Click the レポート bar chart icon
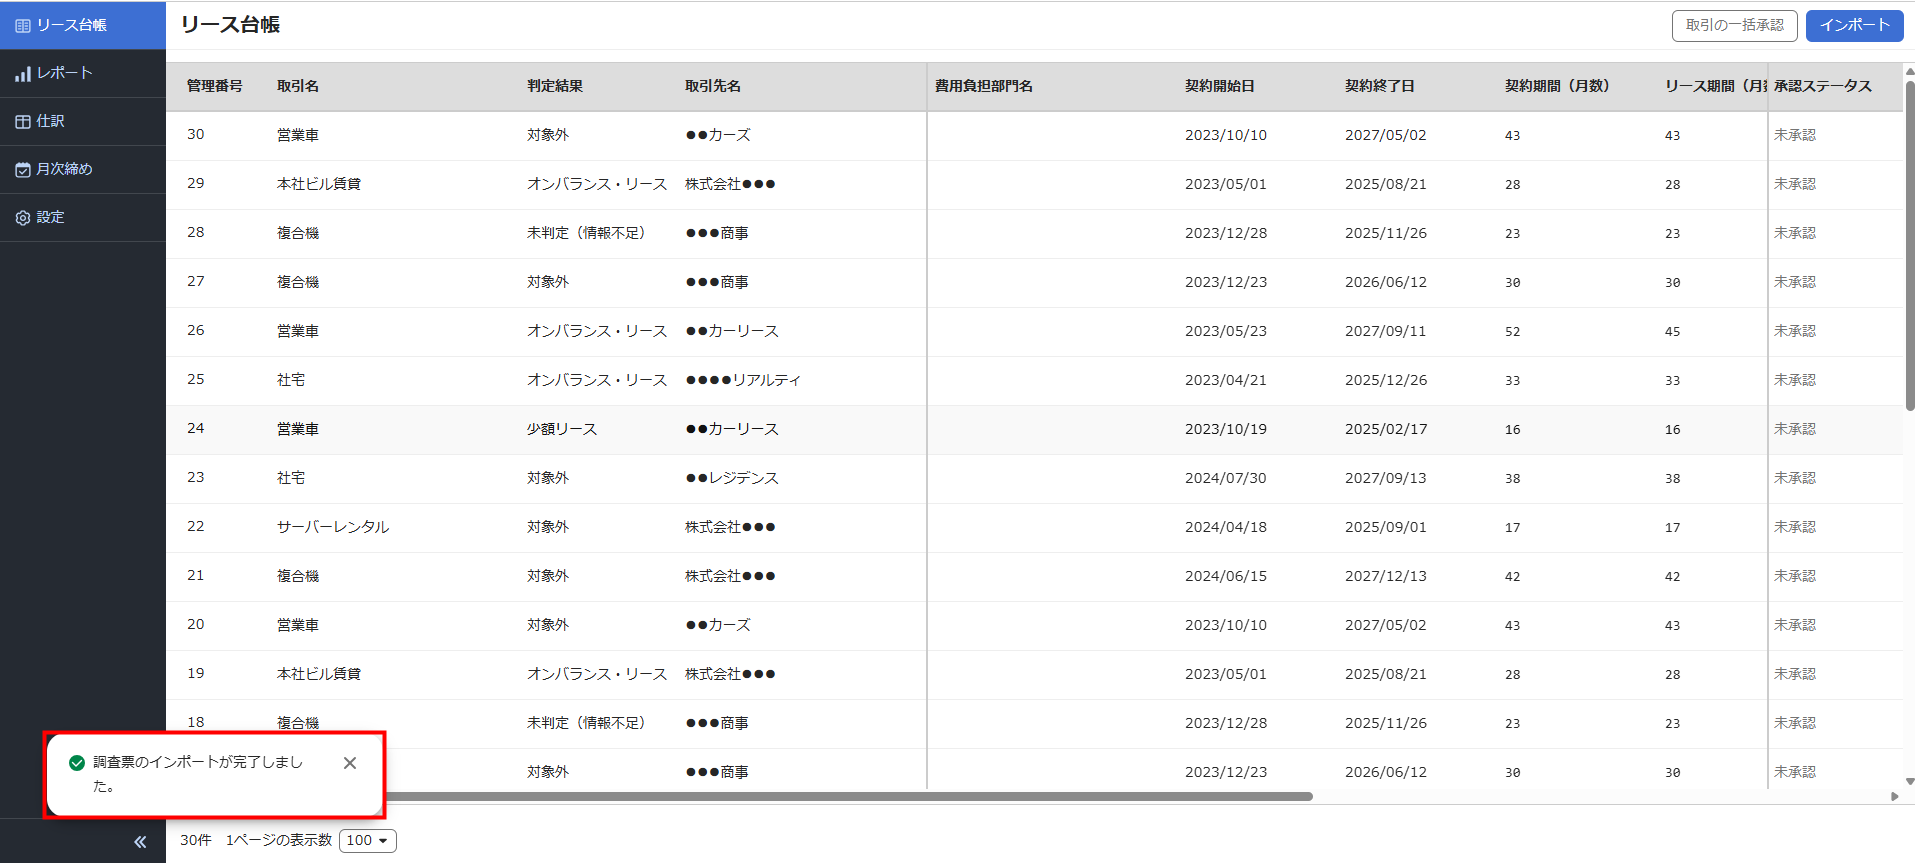The height and width of the screenshot is (863, 1915). point(22,74)
